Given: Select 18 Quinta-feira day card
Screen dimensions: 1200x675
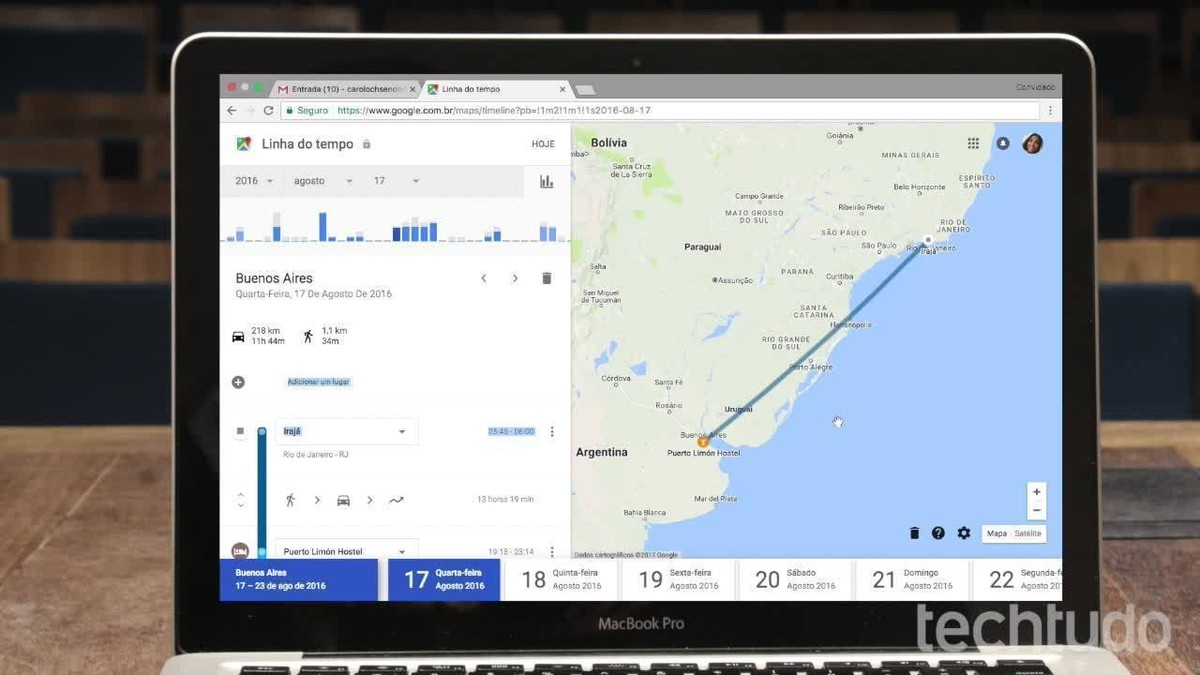Looking at the screenshot, I should point(561,579).
